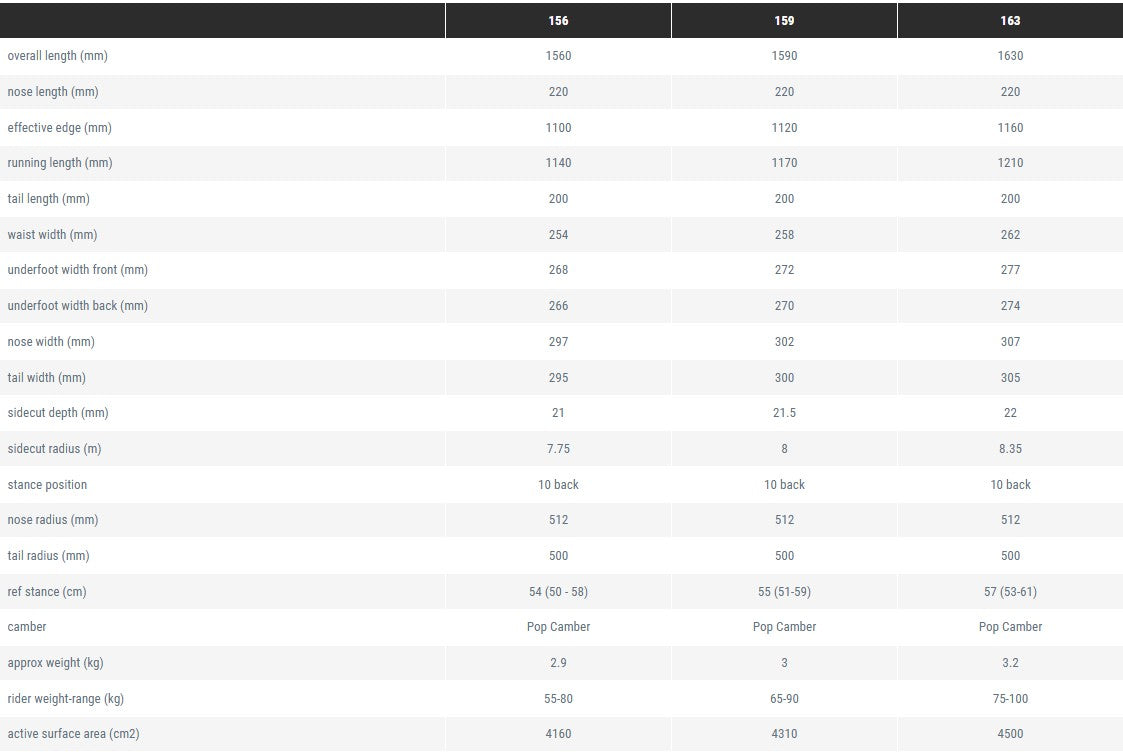Click approx weight value 3.2

tap(1010, 663)
